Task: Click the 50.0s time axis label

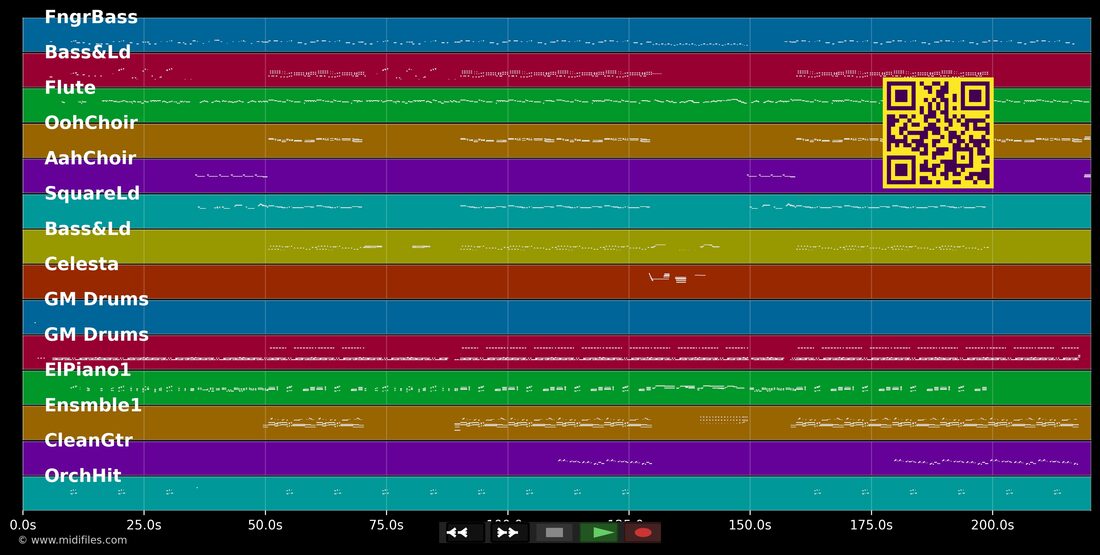Action: pyautogui.click(x=265, y=524)
